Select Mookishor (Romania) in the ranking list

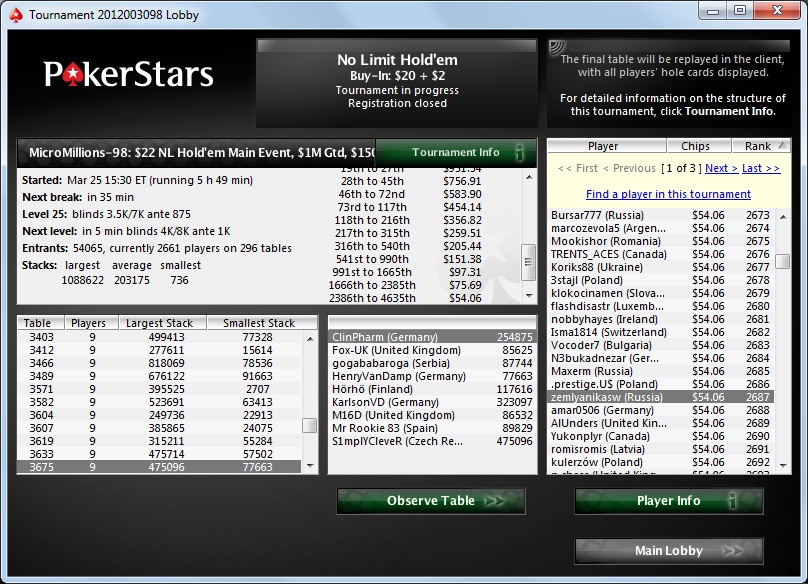pyautogui.click(x=662, y=241)
